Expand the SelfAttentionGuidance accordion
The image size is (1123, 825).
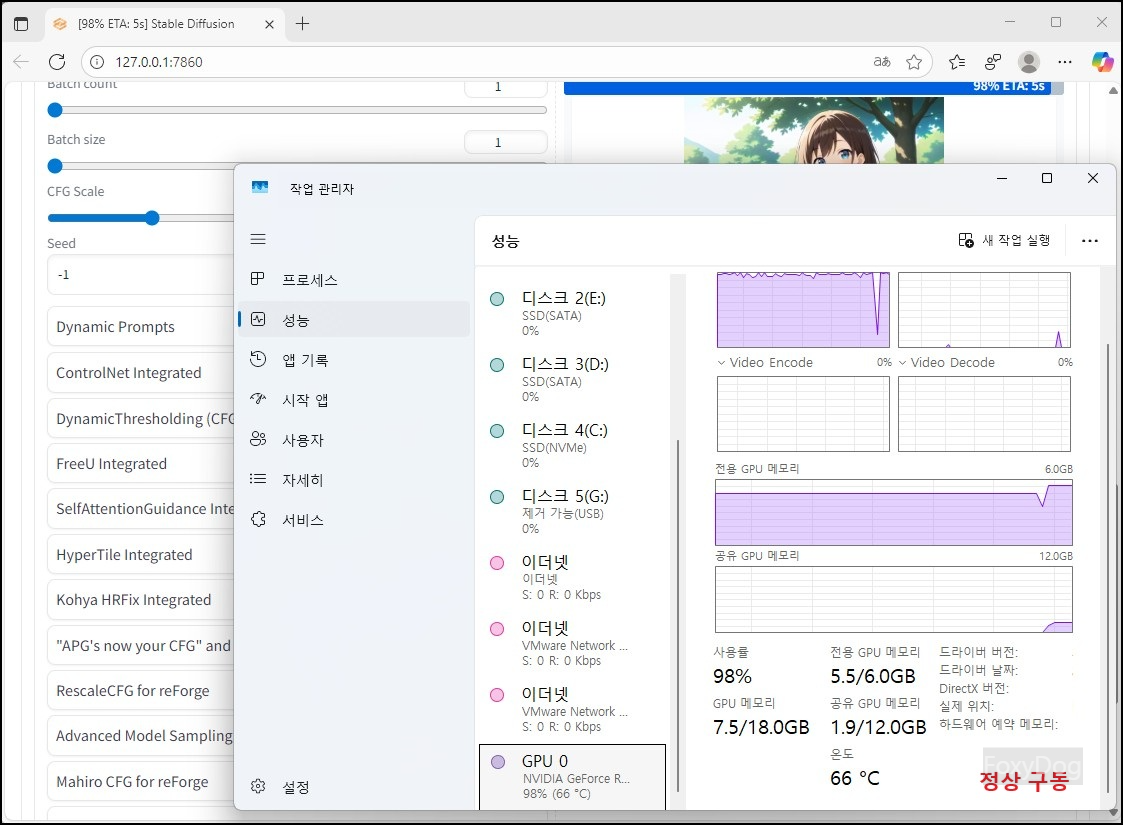(x=141, y=508)
